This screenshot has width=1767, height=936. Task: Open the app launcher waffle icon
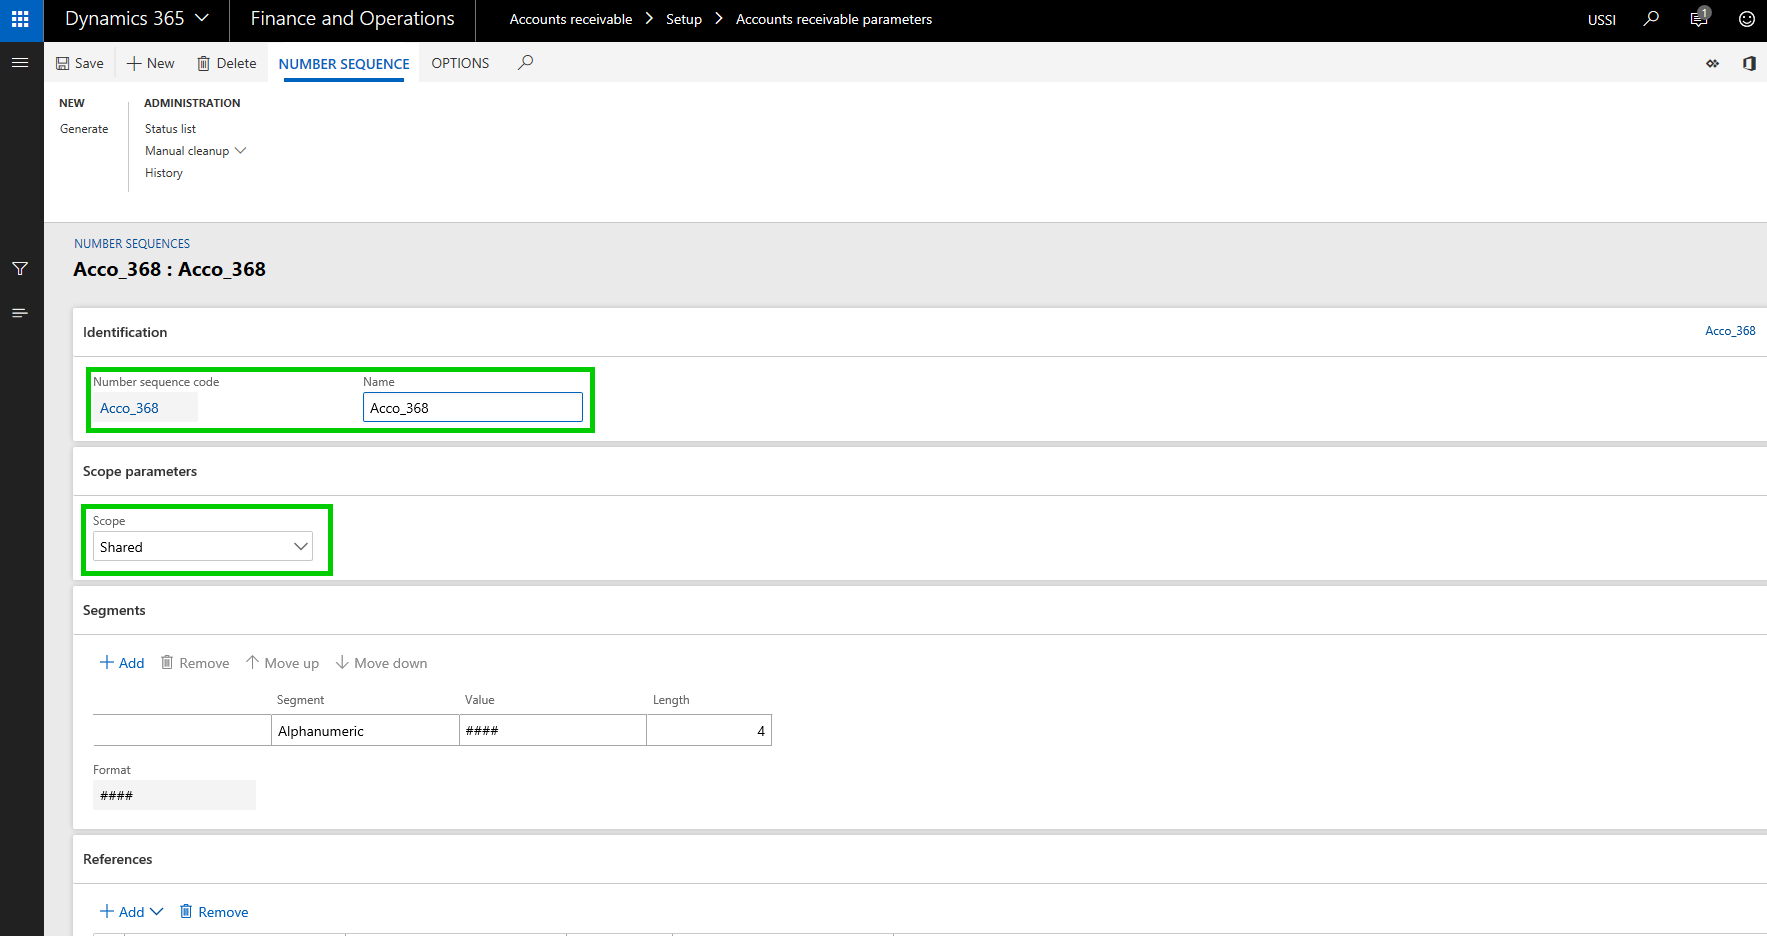[x=20, y=19]
